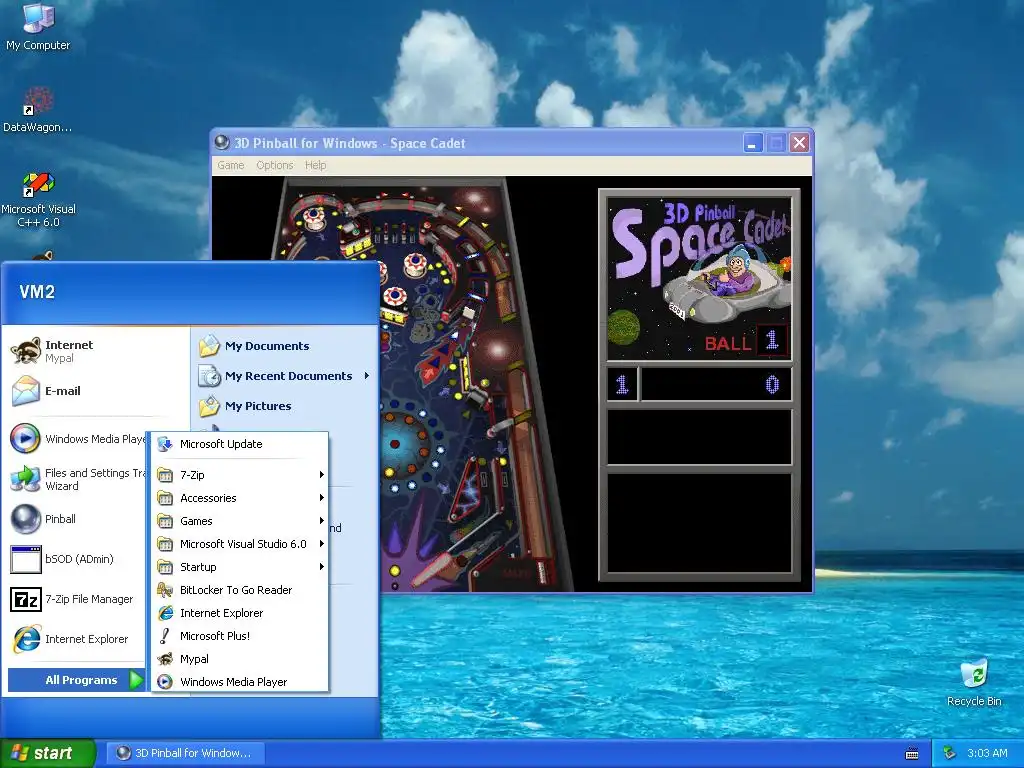This screenshot has width=1024, height=768.
Task: Click the All Programs label
Action: click(81, 680)
